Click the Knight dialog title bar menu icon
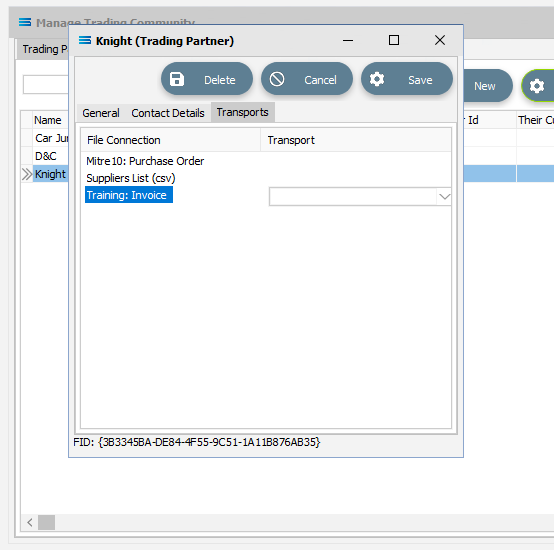The height and width of the screenshot is (550, 554). click(85, 41)
